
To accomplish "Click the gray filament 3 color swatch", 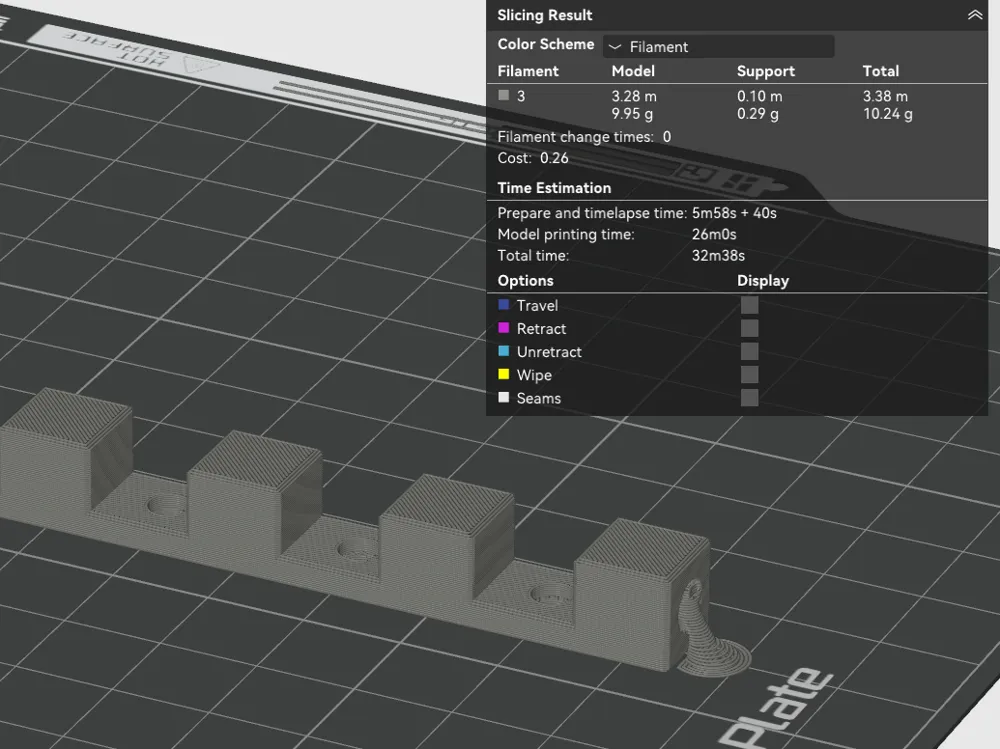I will 504,95.
